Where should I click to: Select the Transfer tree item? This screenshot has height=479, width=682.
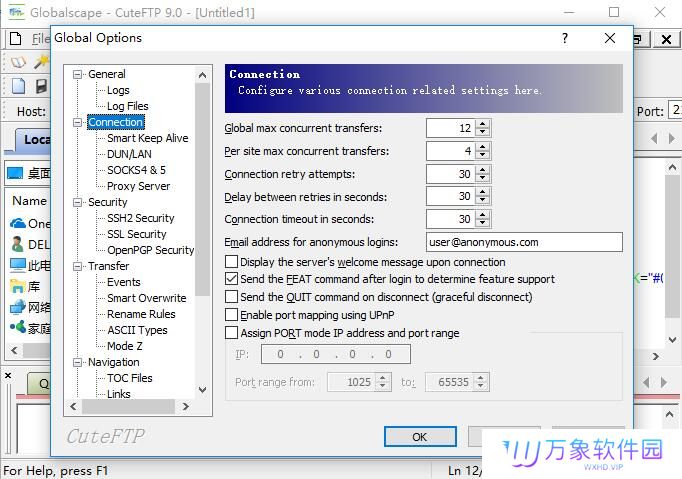108,266
